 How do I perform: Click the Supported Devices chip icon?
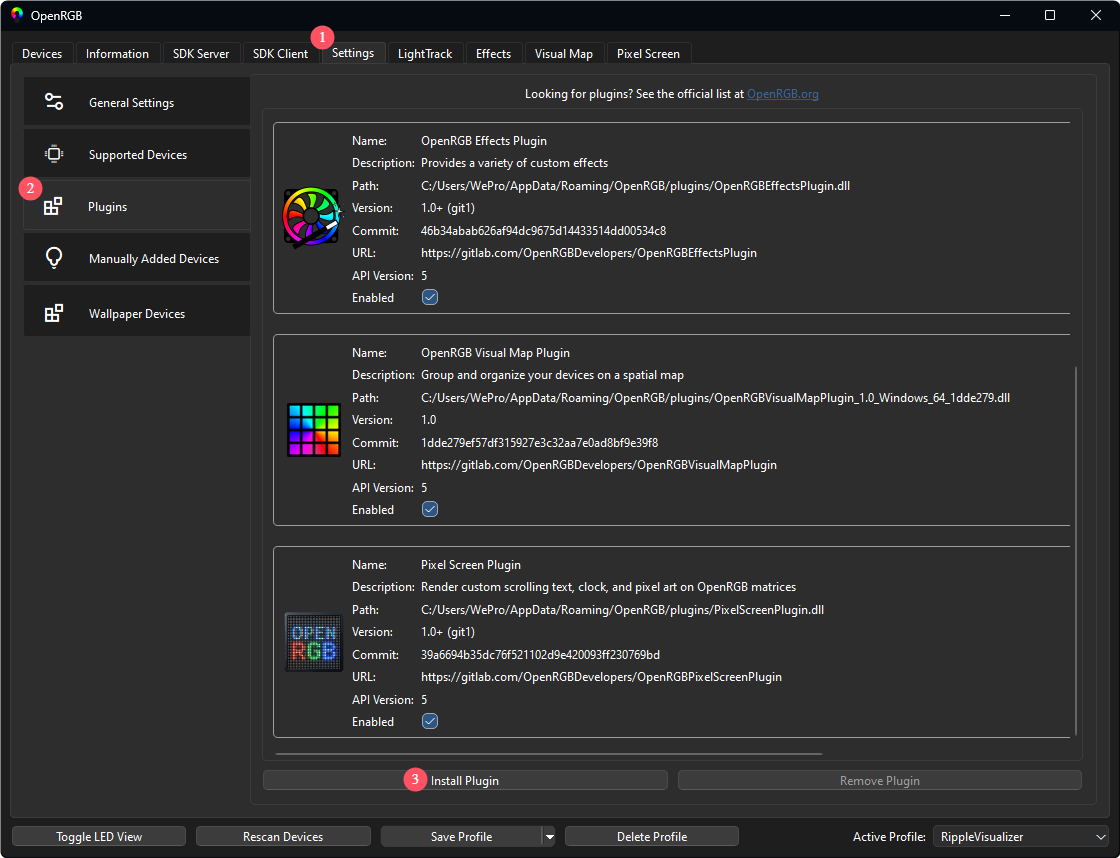point(54,154)
